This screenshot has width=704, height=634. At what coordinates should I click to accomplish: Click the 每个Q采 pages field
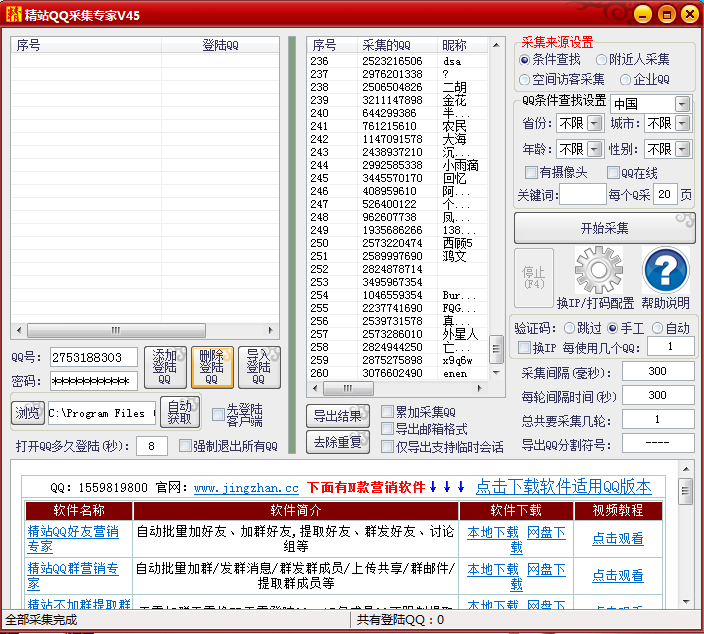(x=665, y=194)
